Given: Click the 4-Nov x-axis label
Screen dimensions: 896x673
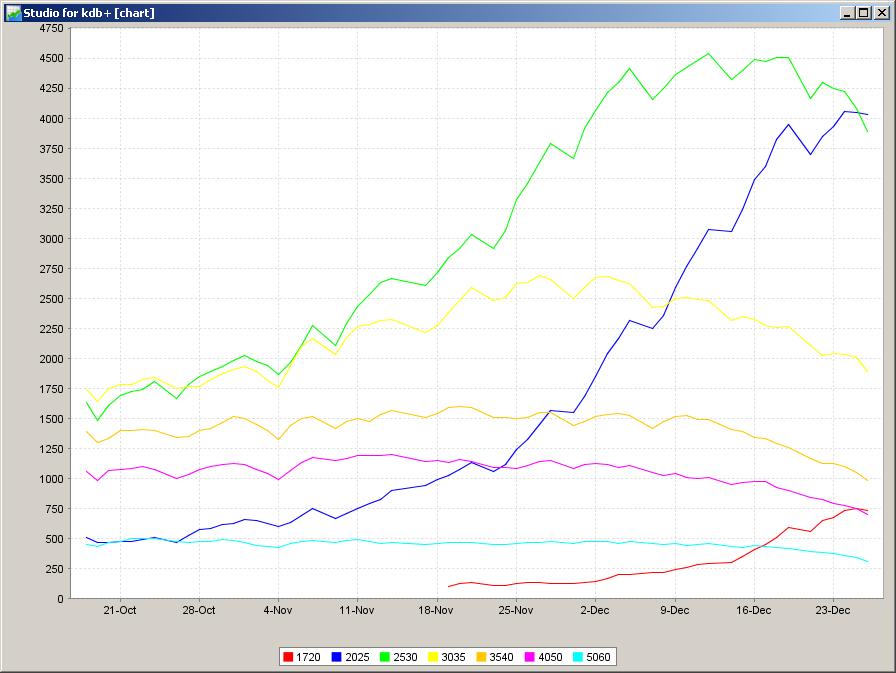Looking at the screenshot, I should coord(278,610).
